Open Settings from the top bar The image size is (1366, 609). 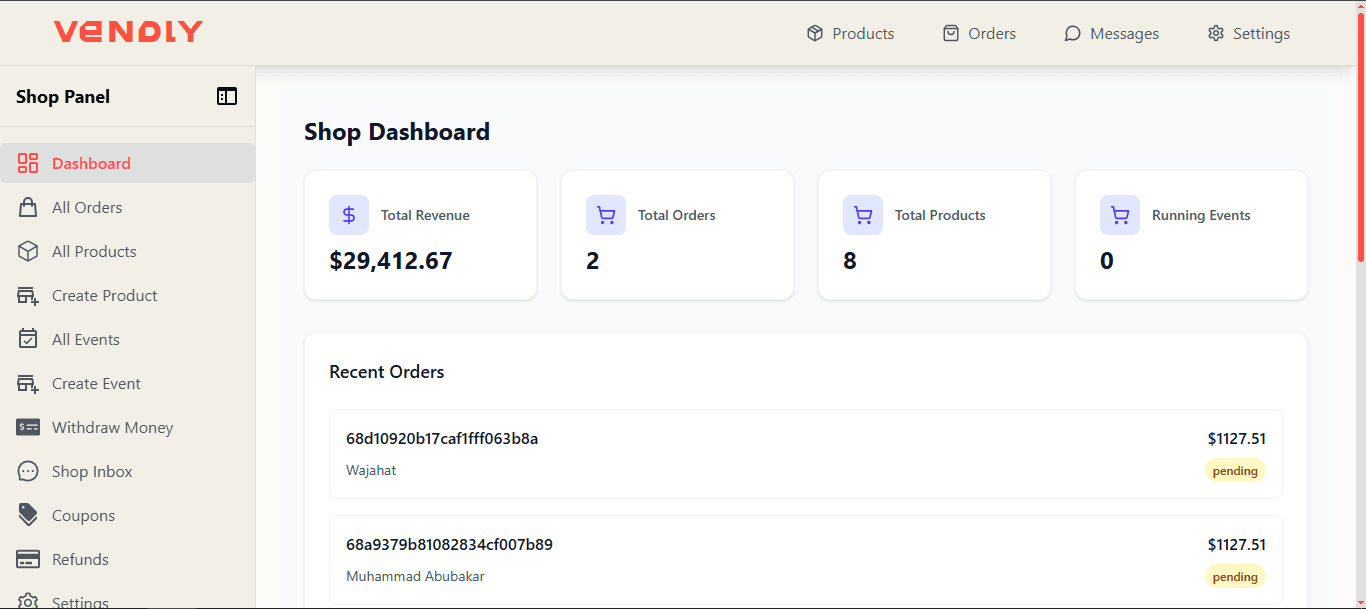[1248, 33]
